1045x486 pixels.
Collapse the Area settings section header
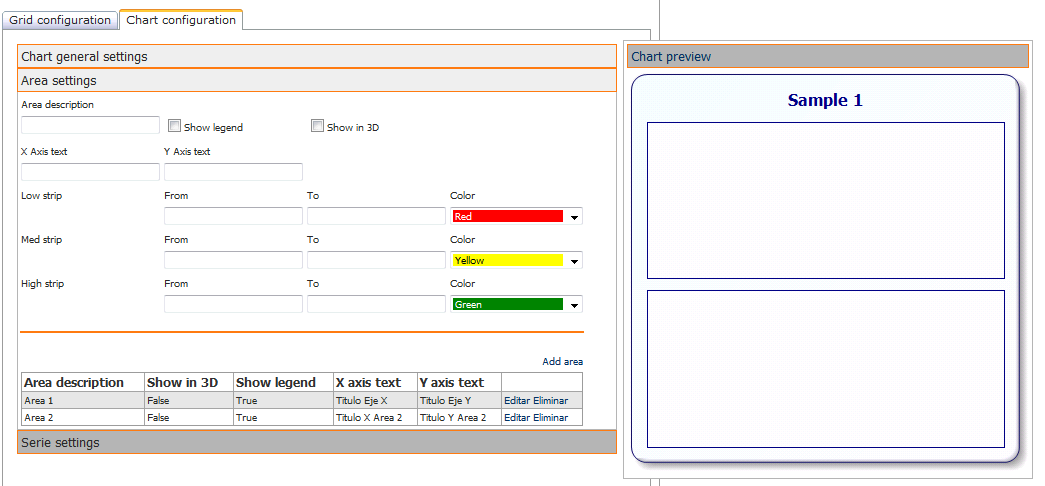tap(316, 81)
